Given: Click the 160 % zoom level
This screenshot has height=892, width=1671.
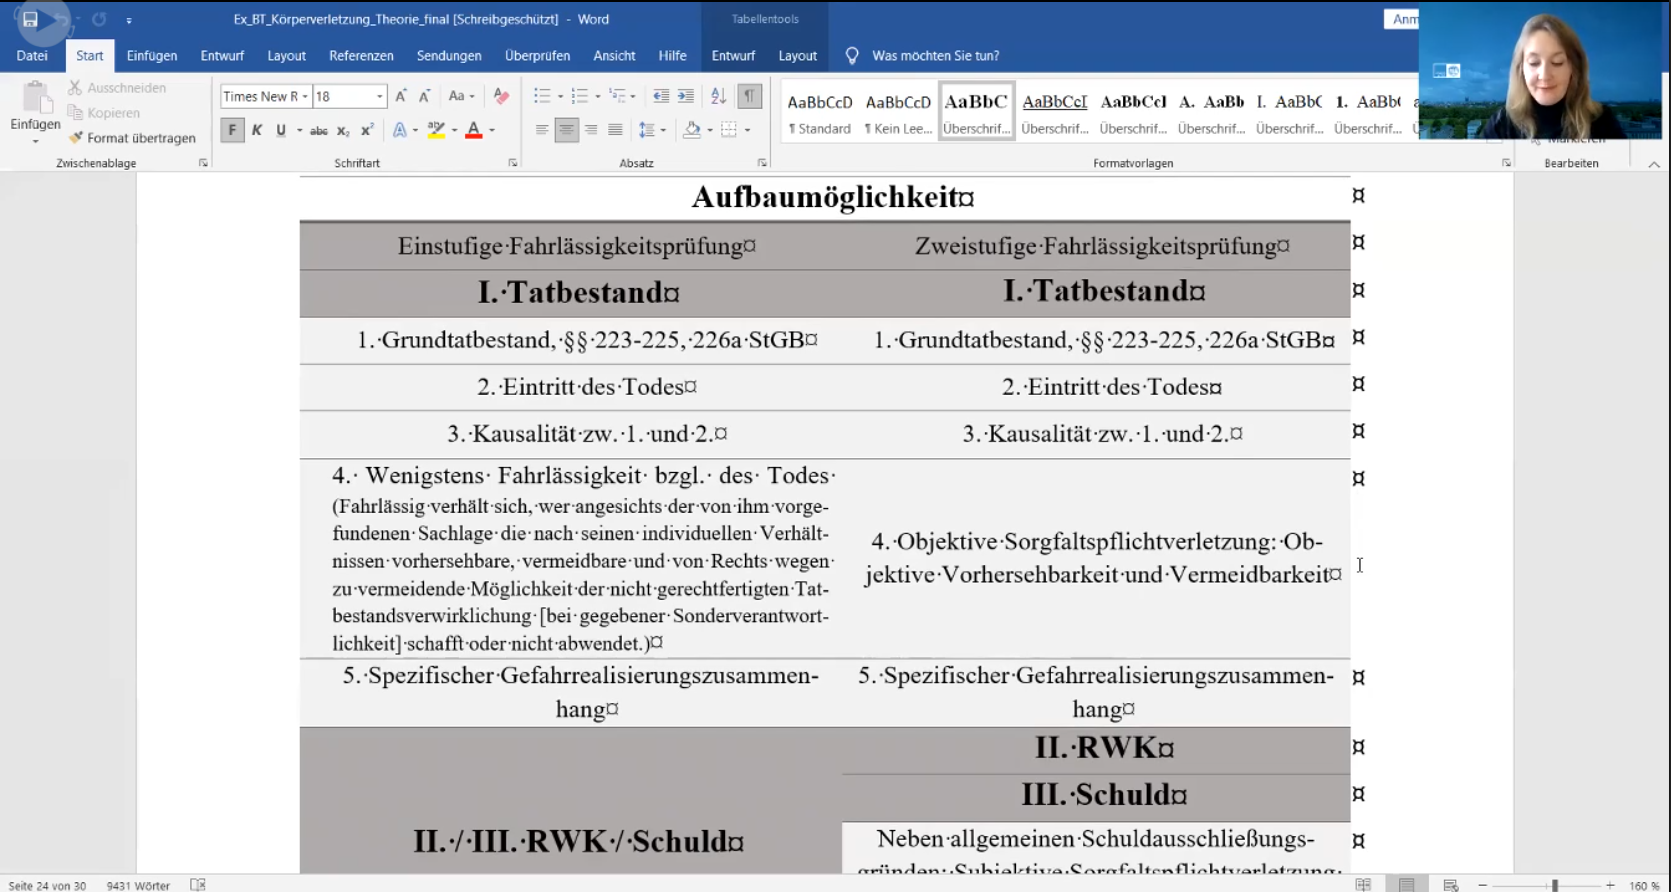Looking at the screenshot, I should [1644, 885].
